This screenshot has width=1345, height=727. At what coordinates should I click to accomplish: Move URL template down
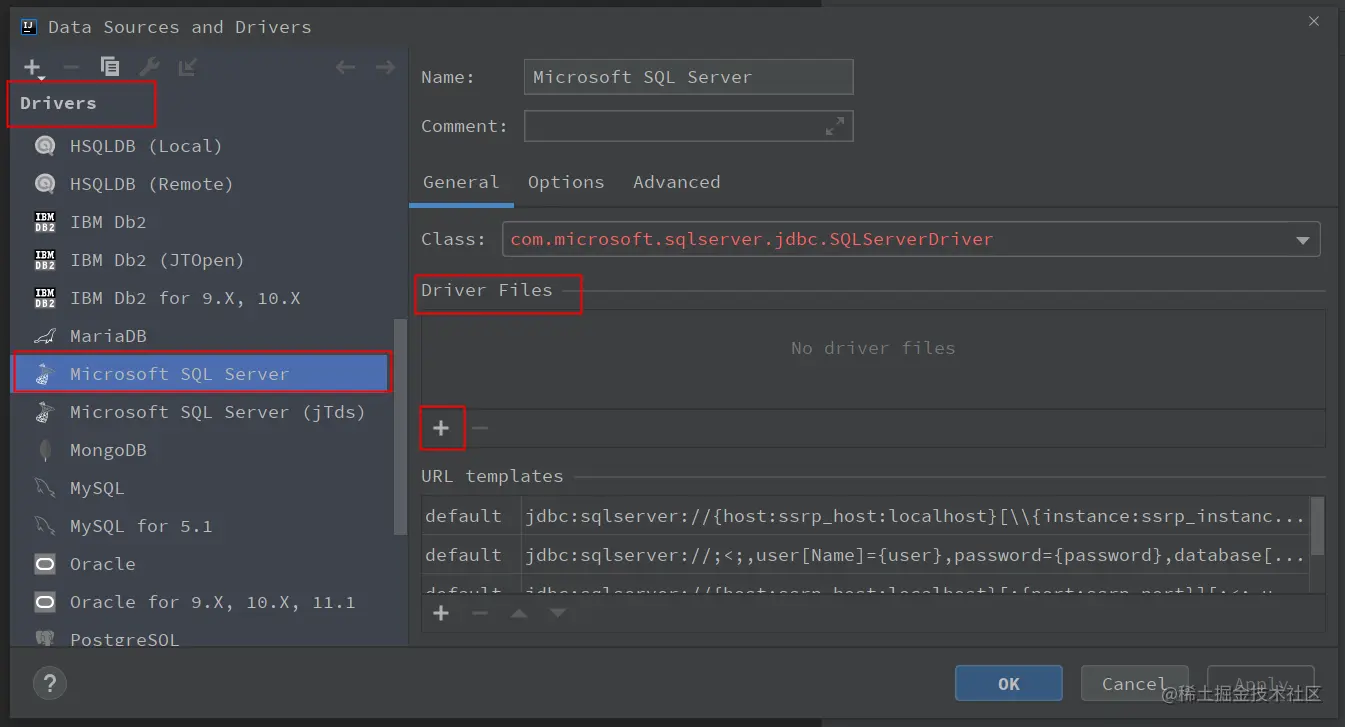tap(558, 613)
